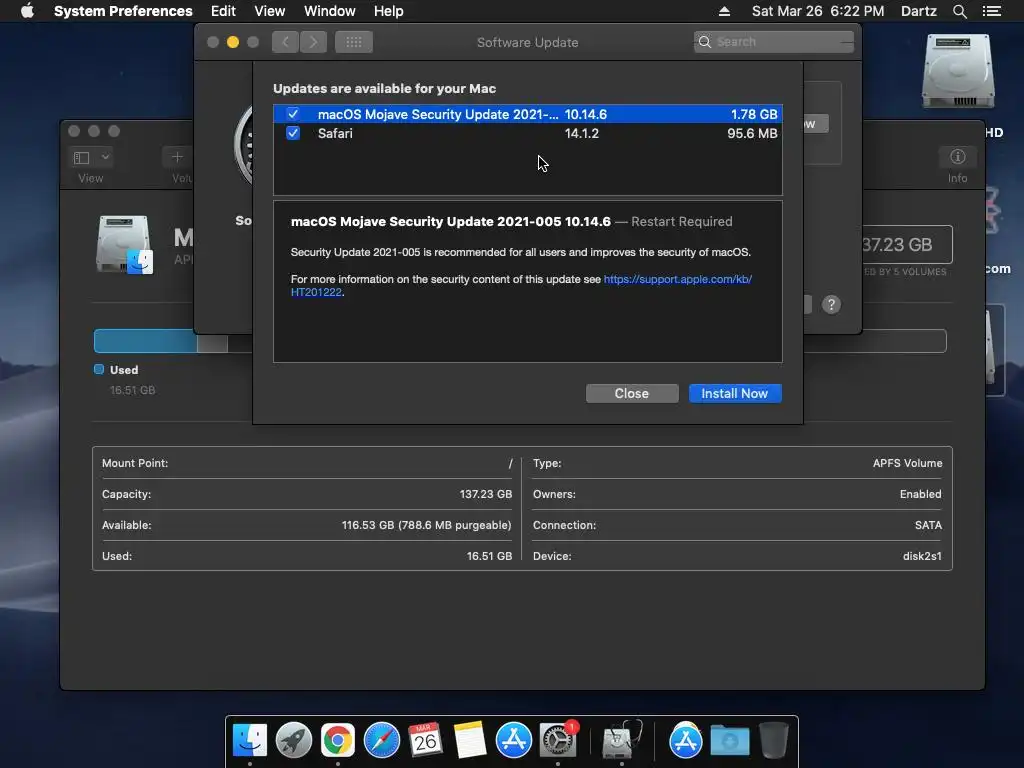Open the Help menu
Image resolution: width=1024 pixels, height=768 pixels.
(389, 11)
